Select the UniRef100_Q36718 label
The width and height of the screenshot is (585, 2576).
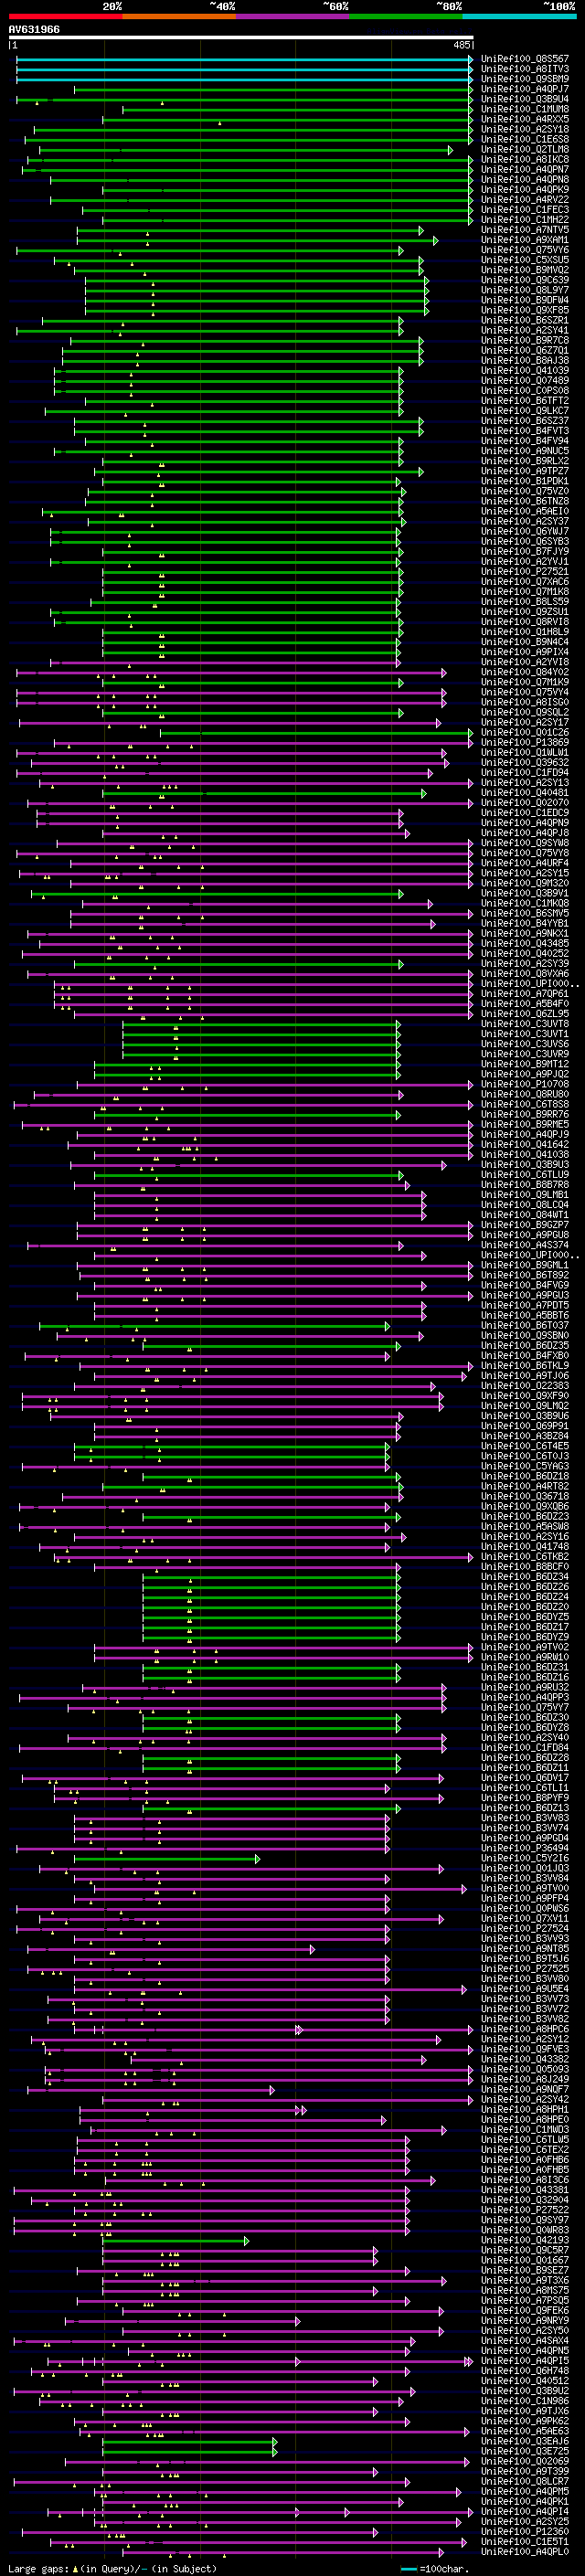pos(525,1497)
